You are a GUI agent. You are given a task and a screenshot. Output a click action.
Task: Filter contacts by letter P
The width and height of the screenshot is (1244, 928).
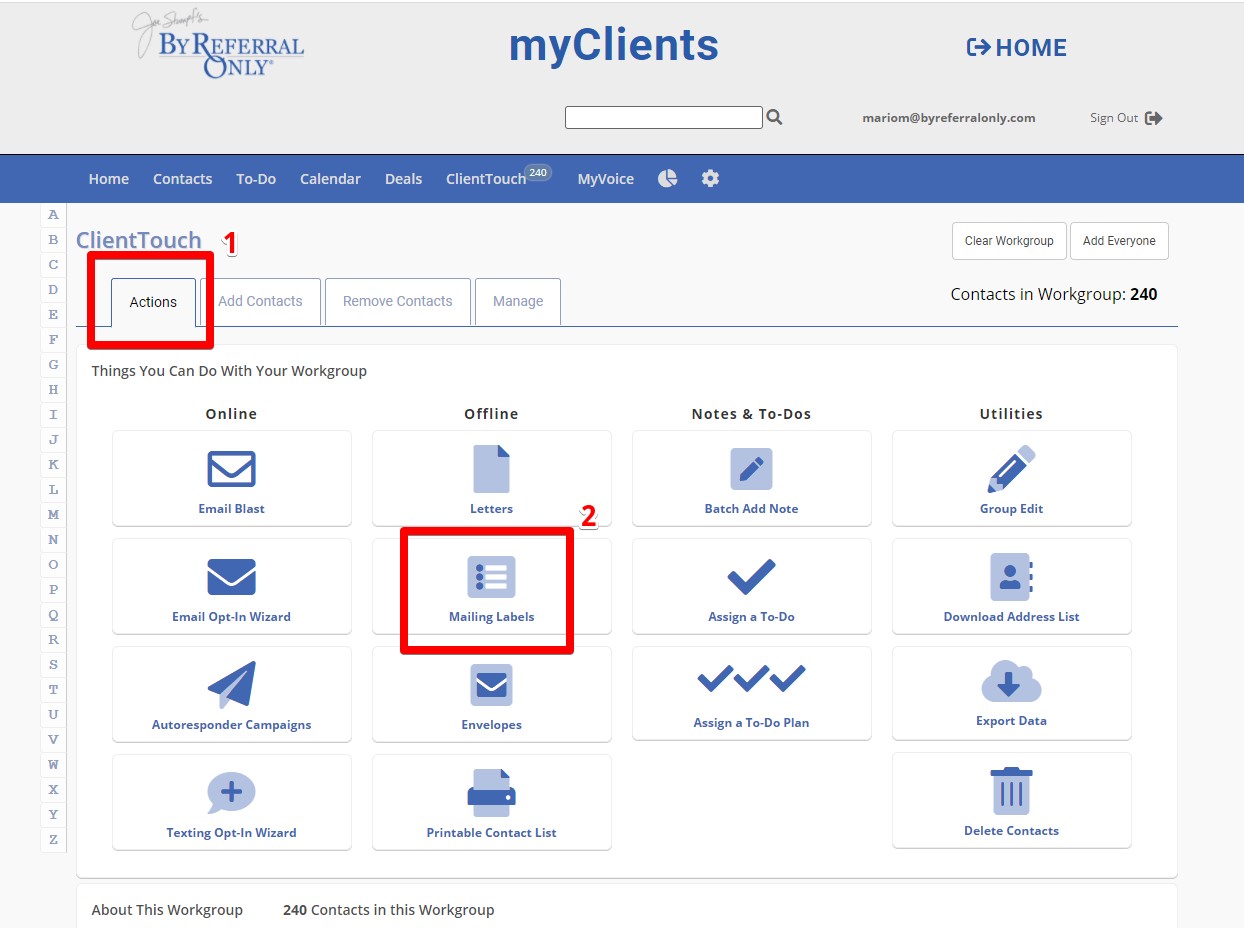coord(54,590)
